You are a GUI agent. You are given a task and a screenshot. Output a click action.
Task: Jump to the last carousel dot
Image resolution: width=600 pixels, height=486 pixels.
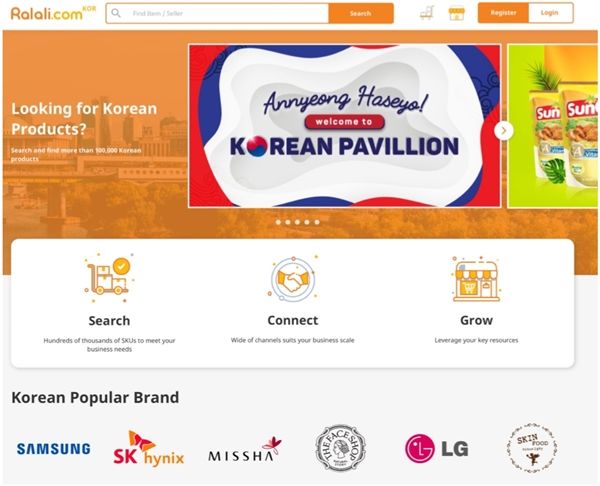317,222
